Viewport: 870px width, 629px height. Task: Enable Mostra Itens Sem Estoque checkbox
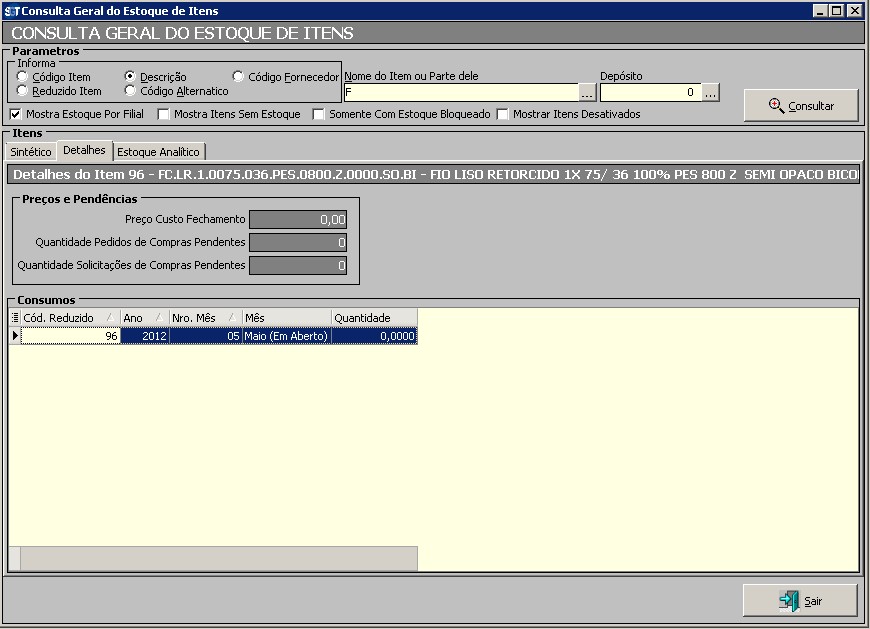point(164,114)
